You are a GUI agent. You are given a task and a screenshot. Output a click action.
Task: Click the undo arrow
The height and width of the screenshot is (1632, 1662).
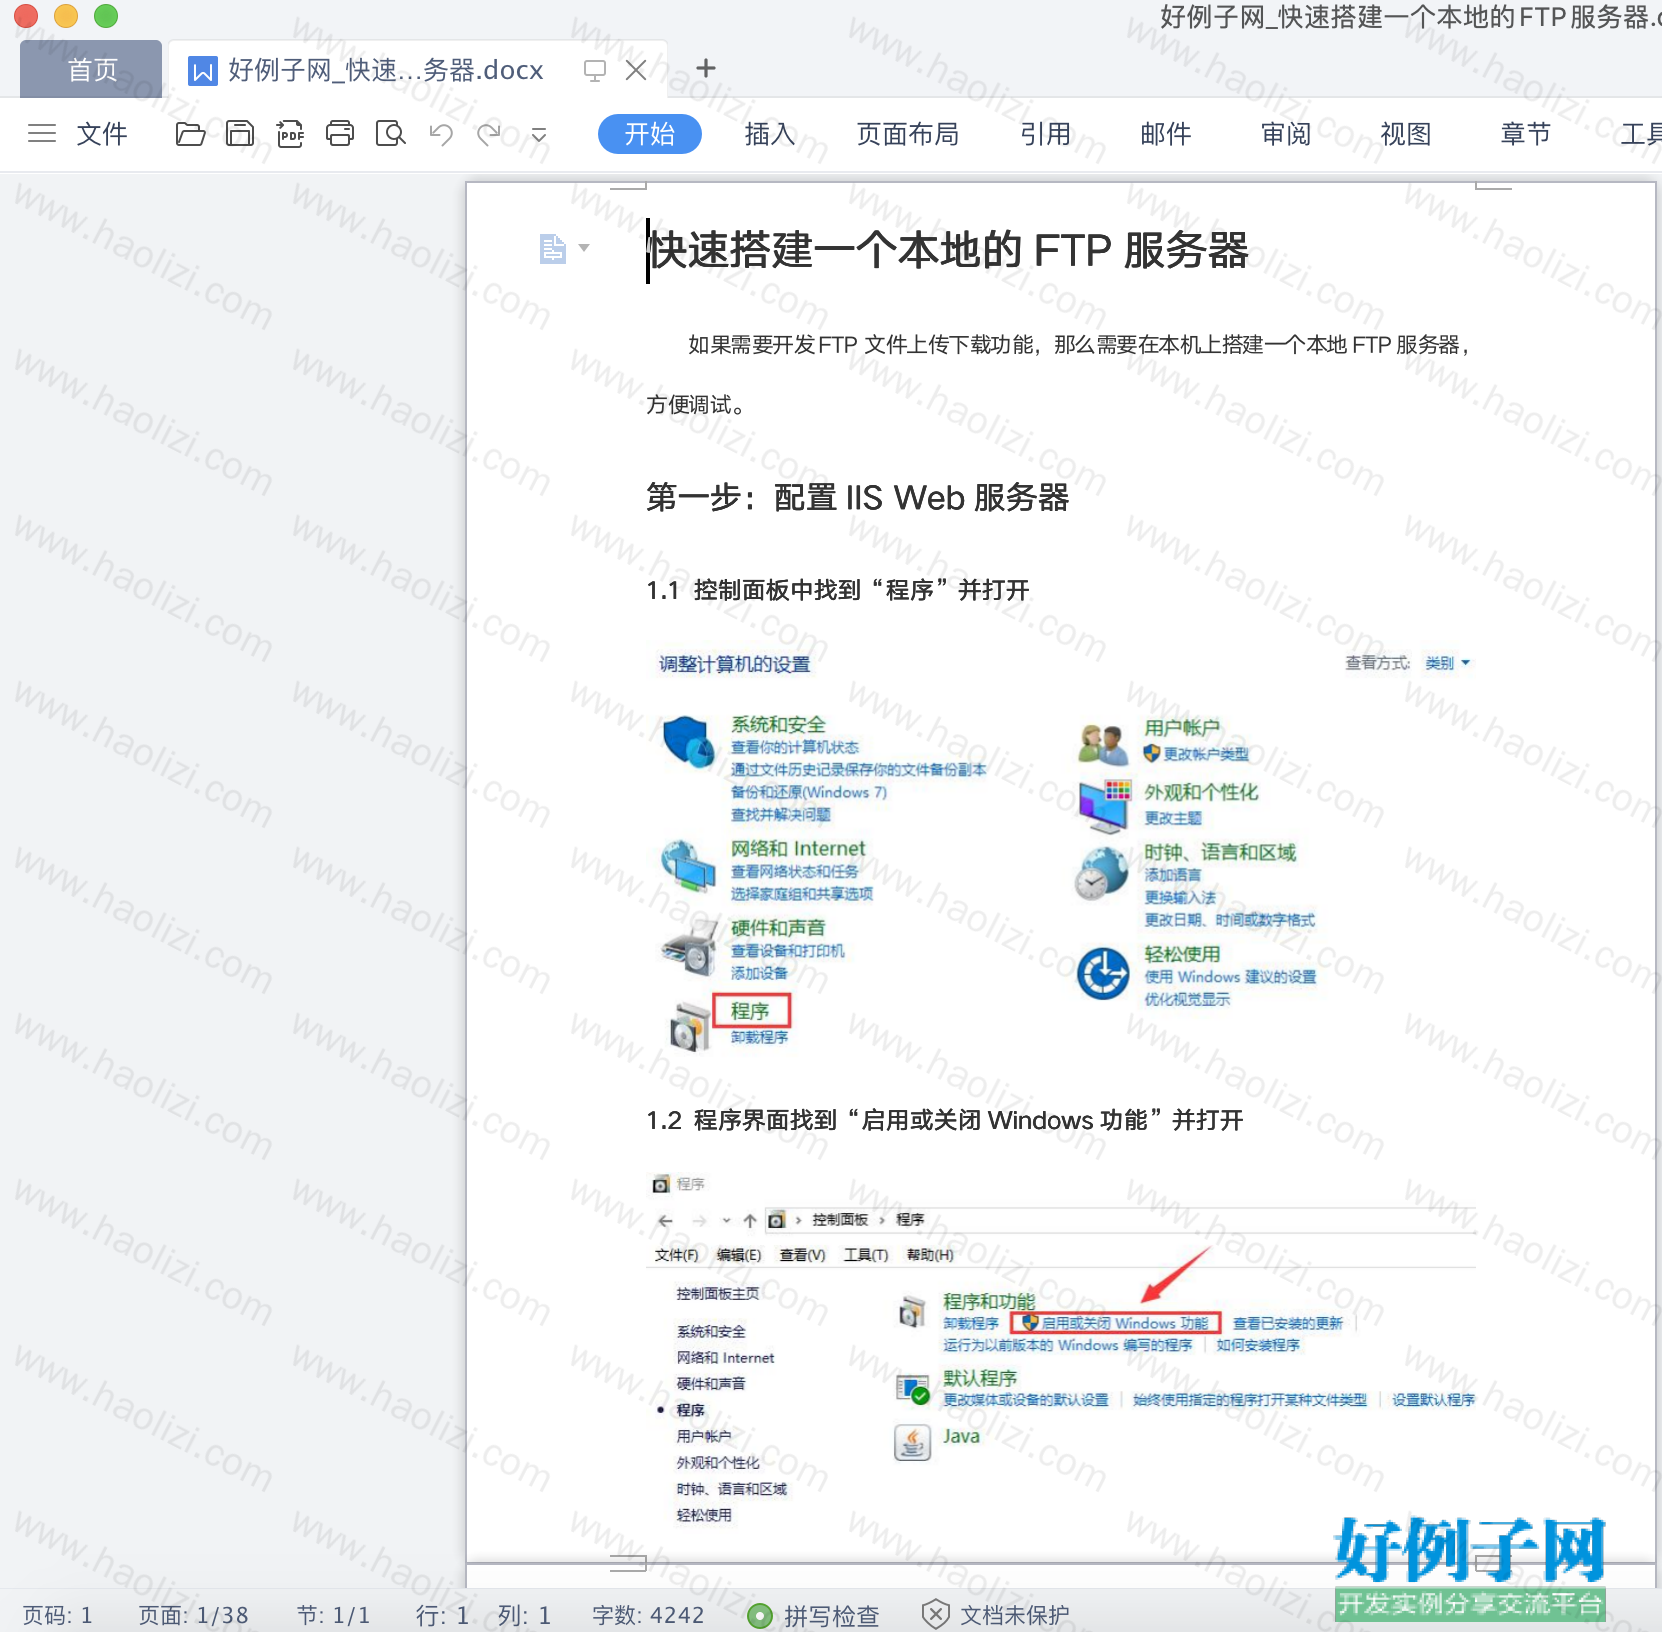tap(441, 134)
